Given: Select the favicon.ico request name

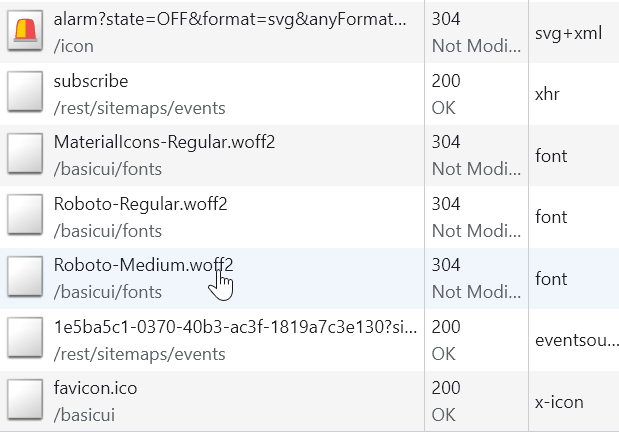Looking at the screenshot, I should click(x=94, y=389).
